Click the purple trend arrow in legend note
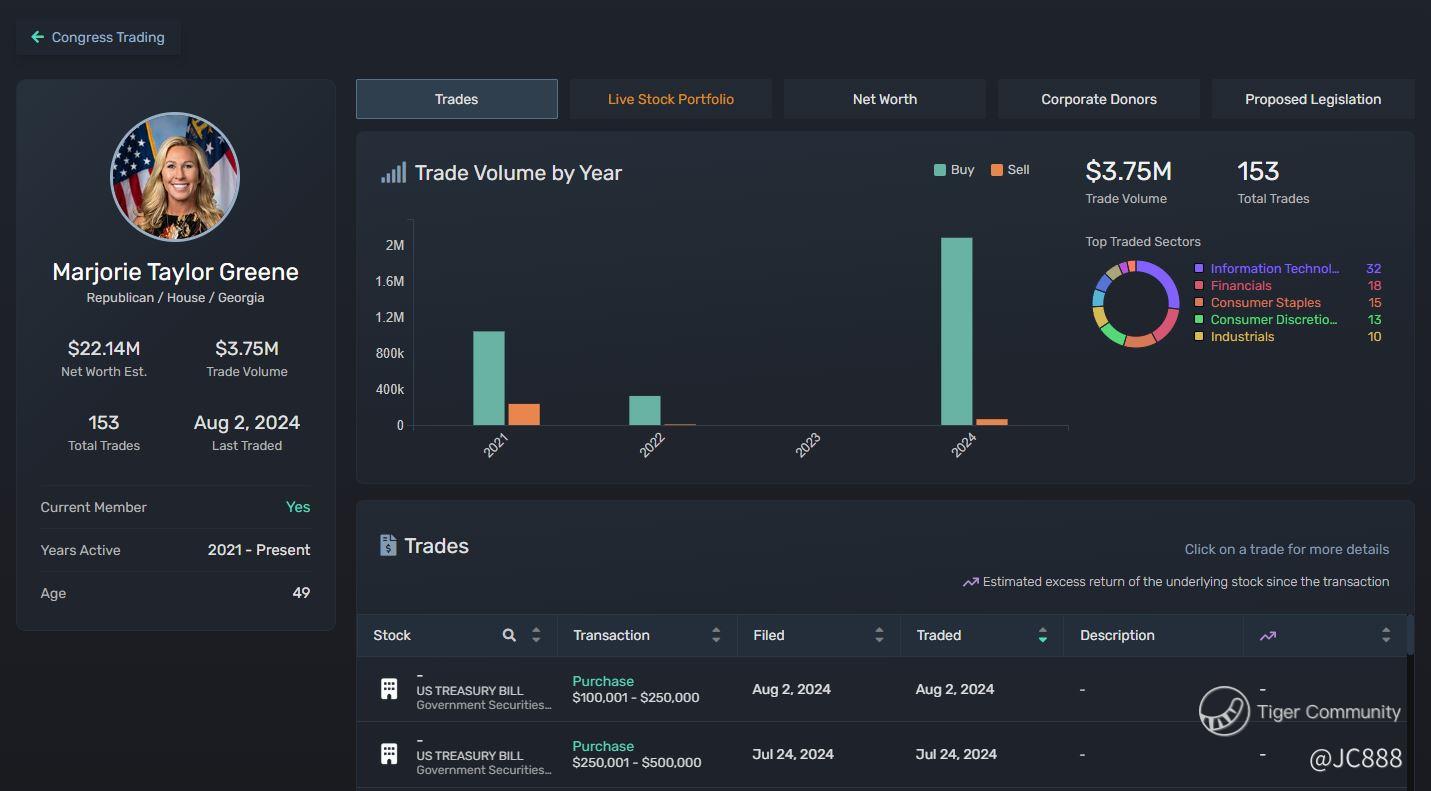The height and width of the screenshot is (791, 1431). coord(970,582)
